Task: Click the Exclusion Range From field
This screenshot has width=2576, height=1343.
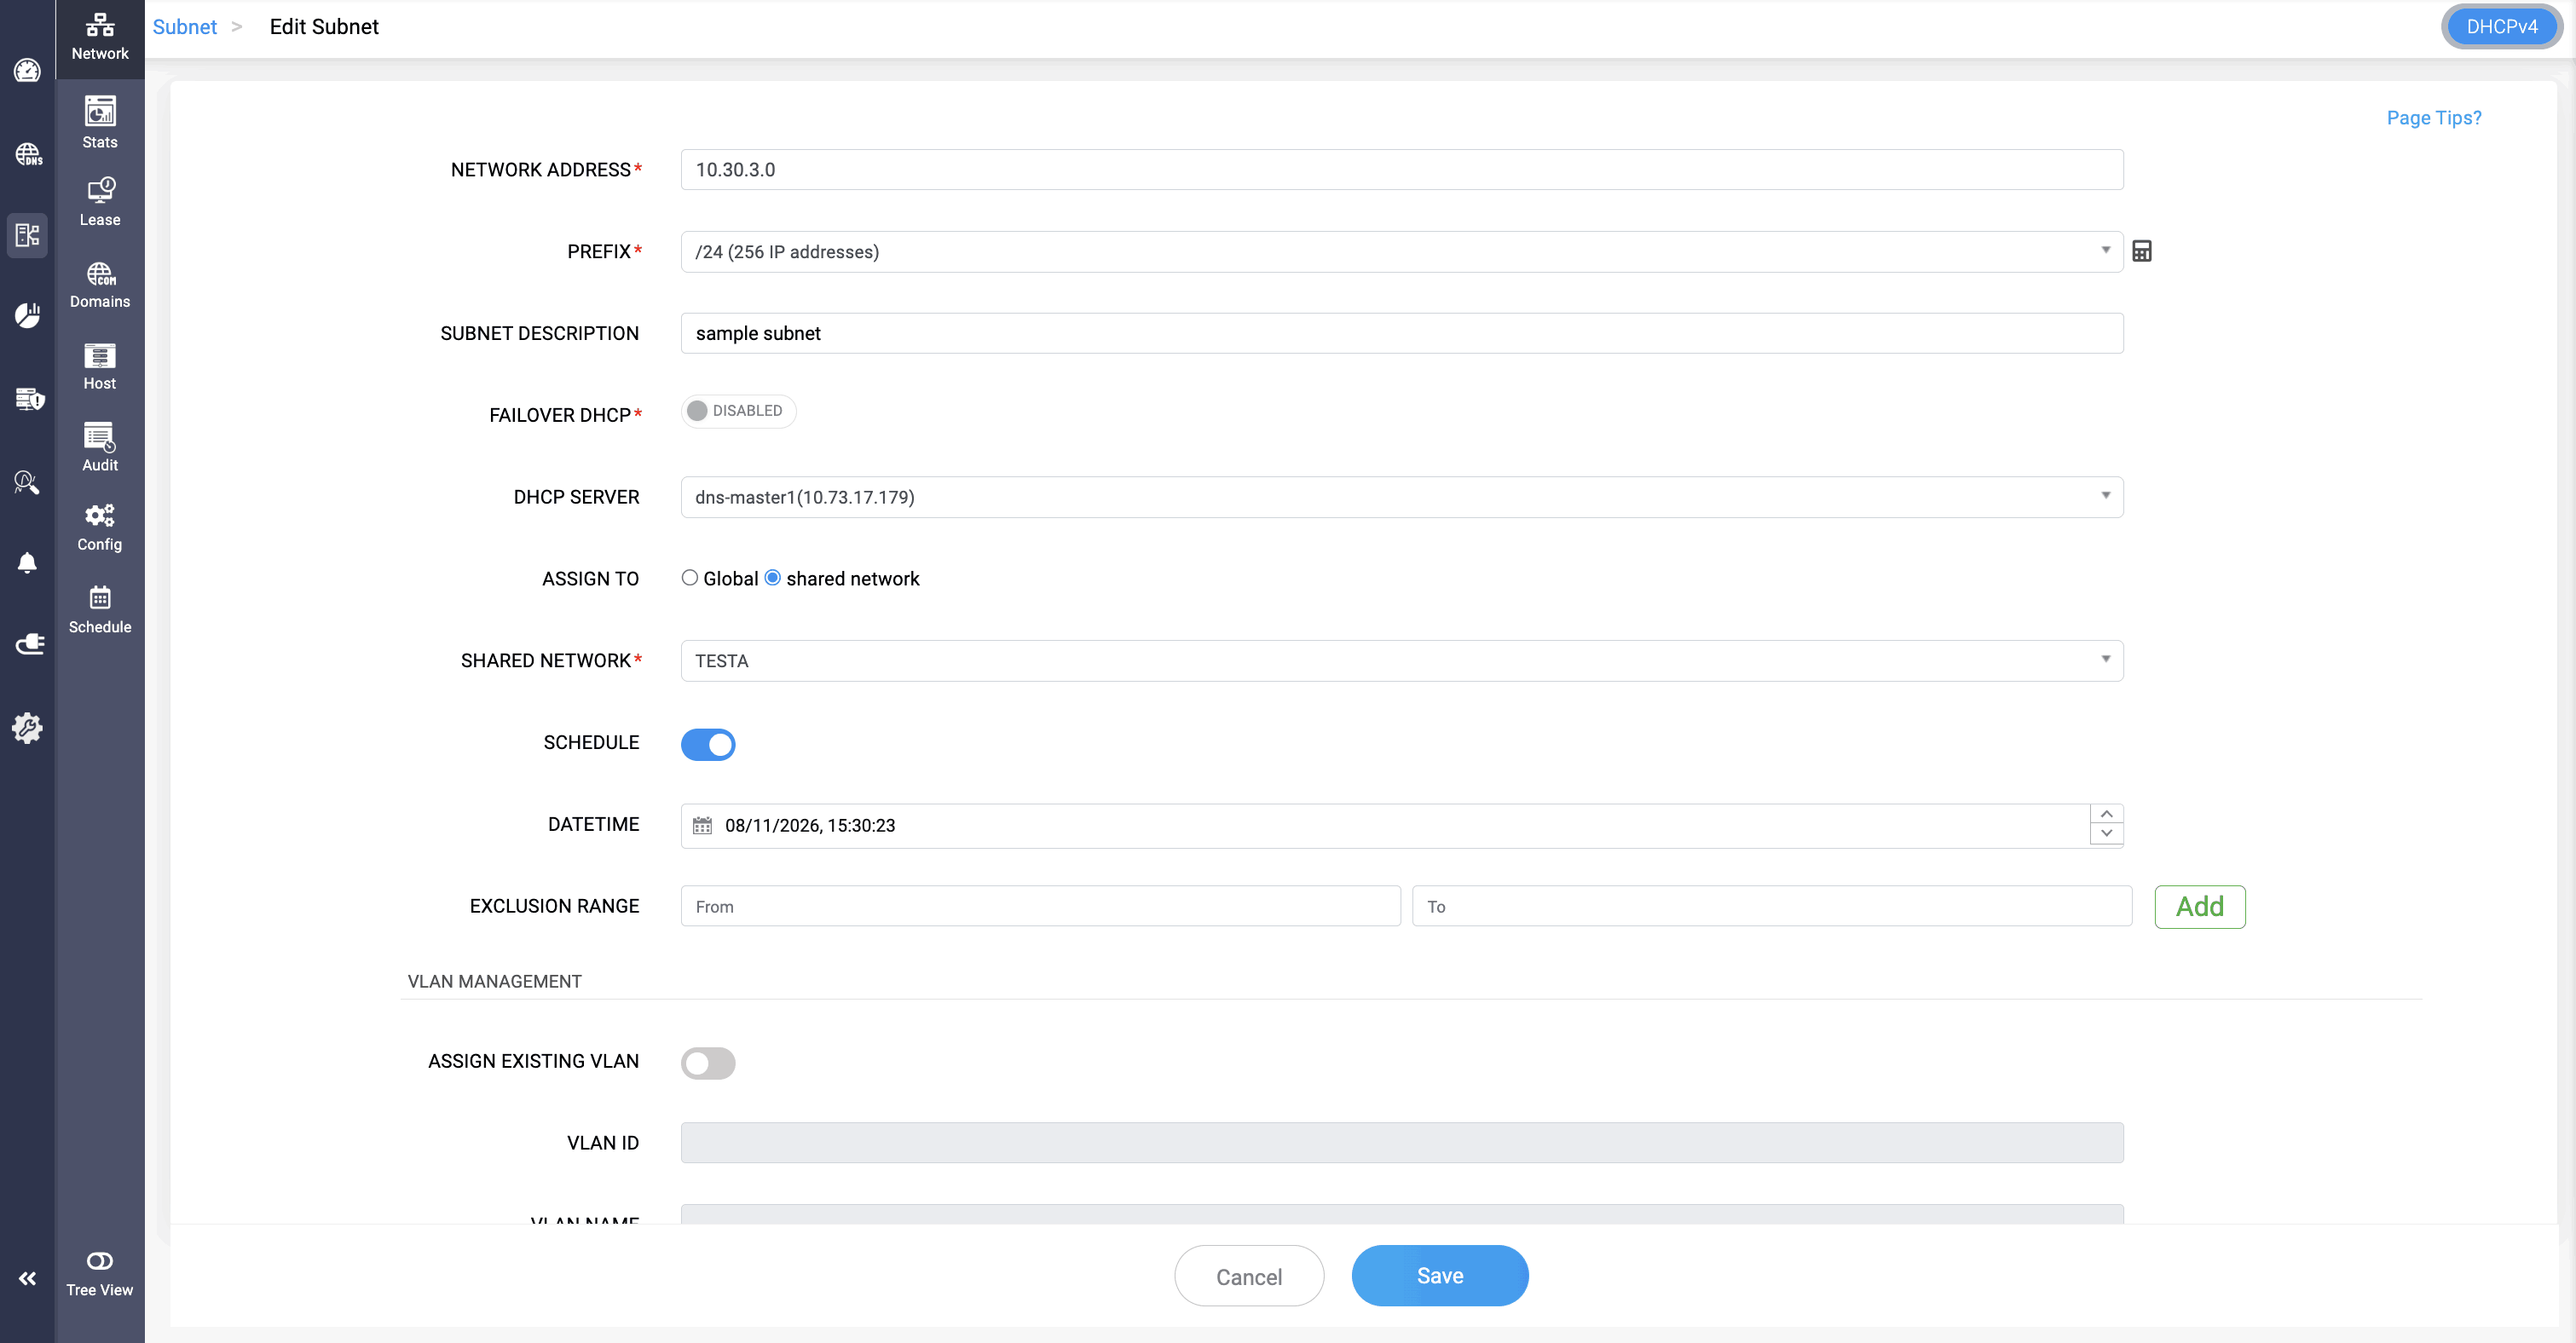Action: tap(1041, 906)
